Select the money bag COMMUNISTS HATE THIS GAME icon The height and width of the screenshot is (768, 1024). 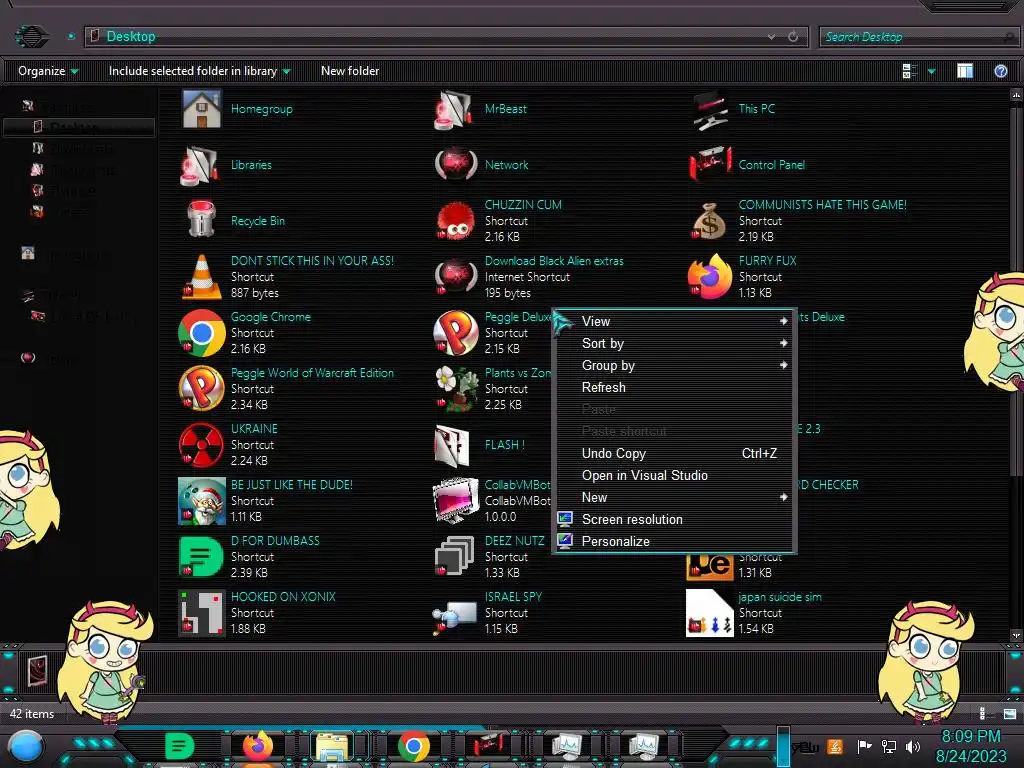coord(709,221)
